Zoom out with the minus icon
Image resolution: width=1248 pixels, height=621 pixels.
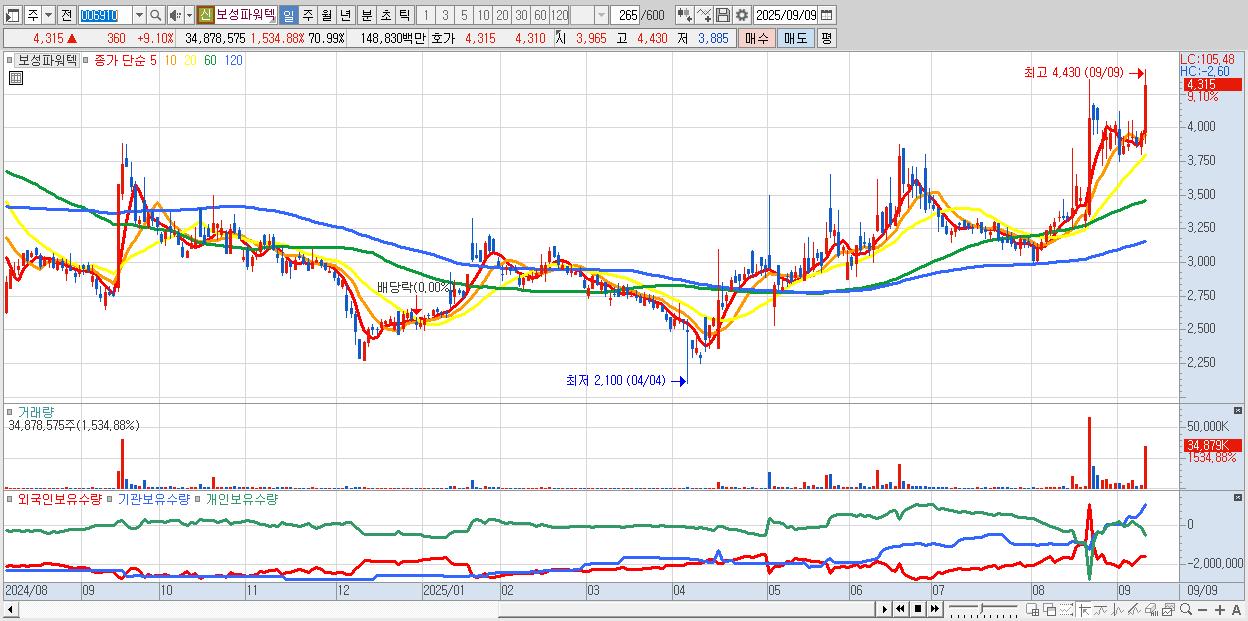point(1202,610)
